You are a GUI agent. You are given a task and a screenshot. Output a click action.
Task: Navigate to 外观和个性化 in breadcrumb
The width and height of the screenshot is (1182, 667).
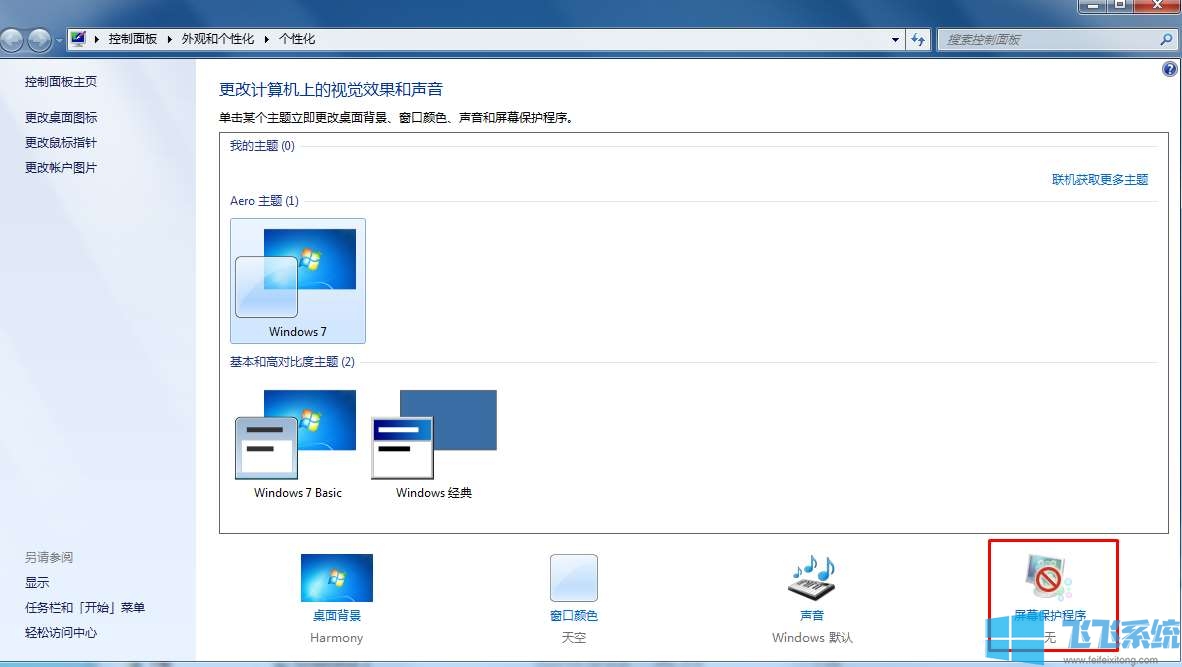point(218,39)
